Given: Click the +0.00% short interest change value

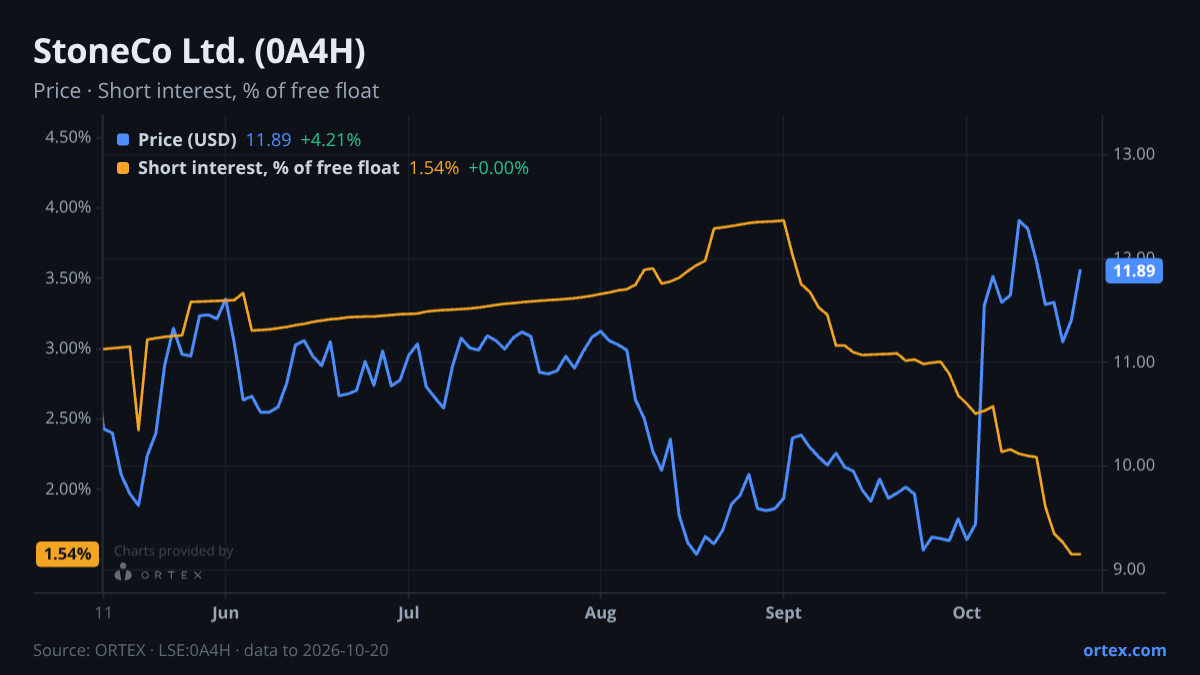Looking at the screenshot, I should coord(498,168).
